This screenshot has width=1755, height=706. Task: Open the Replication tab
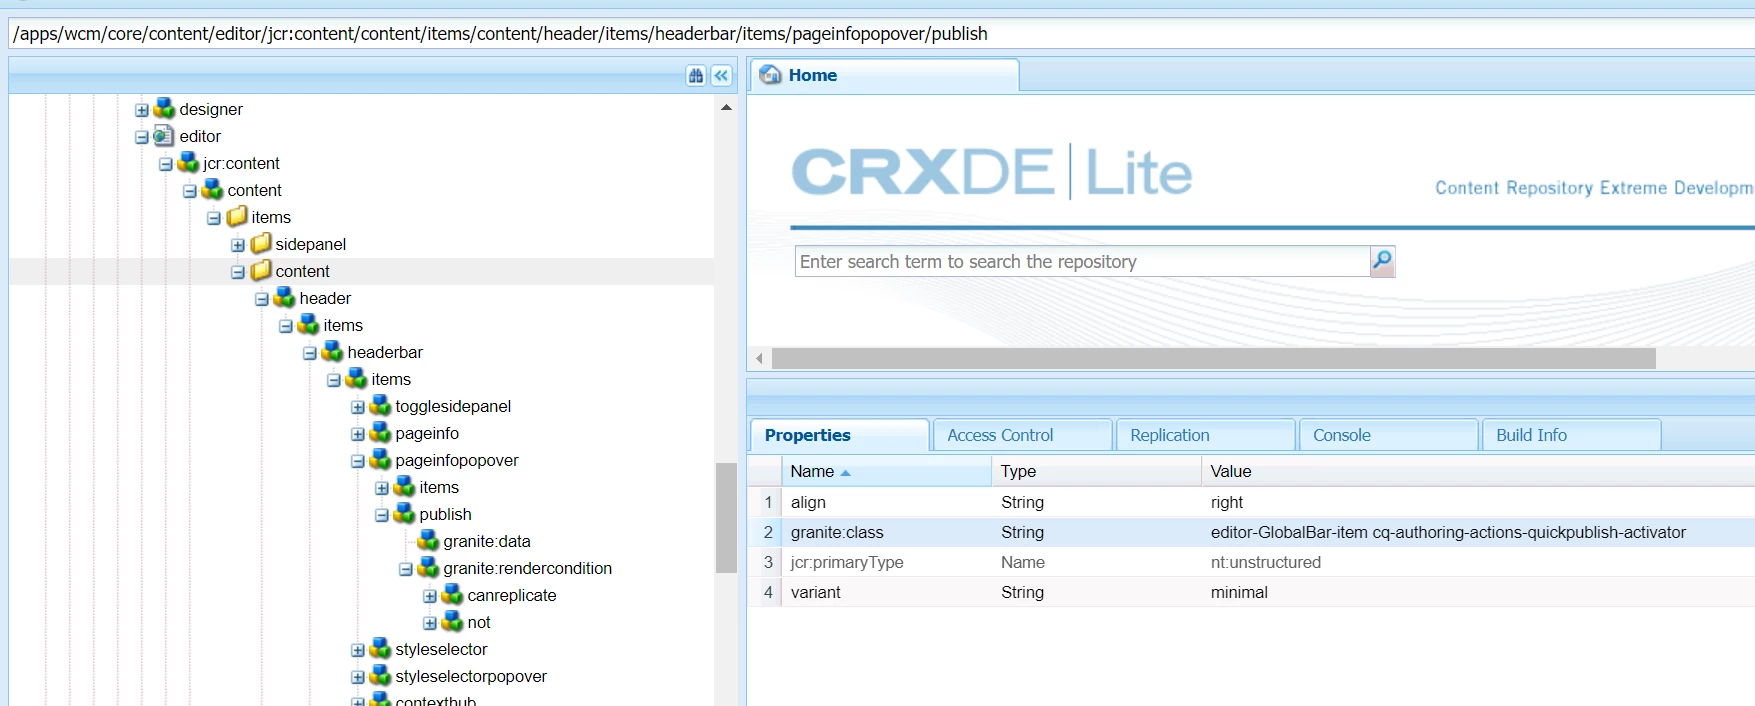point(1205,435)
